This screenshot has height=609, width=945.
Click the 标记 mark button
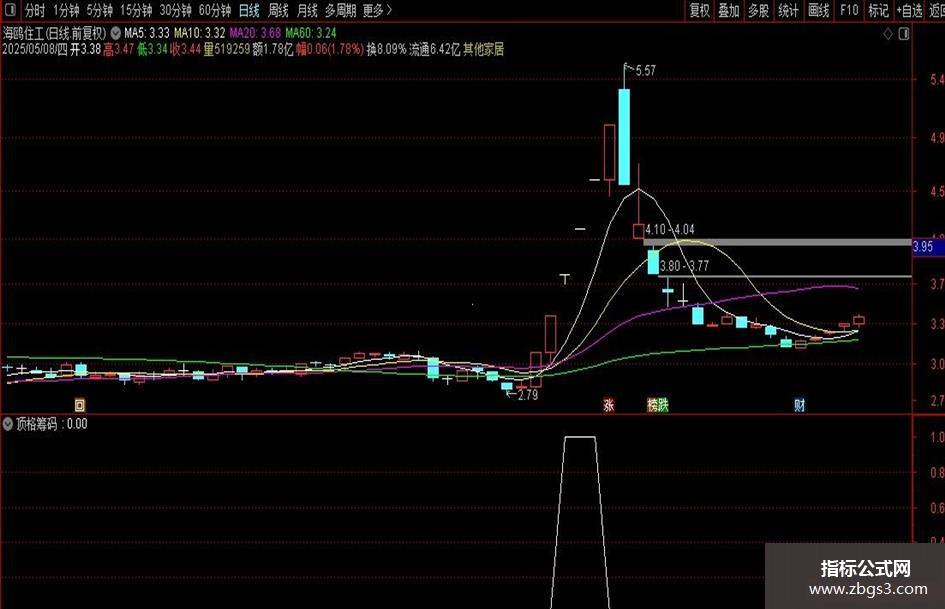tap(878, 10)
